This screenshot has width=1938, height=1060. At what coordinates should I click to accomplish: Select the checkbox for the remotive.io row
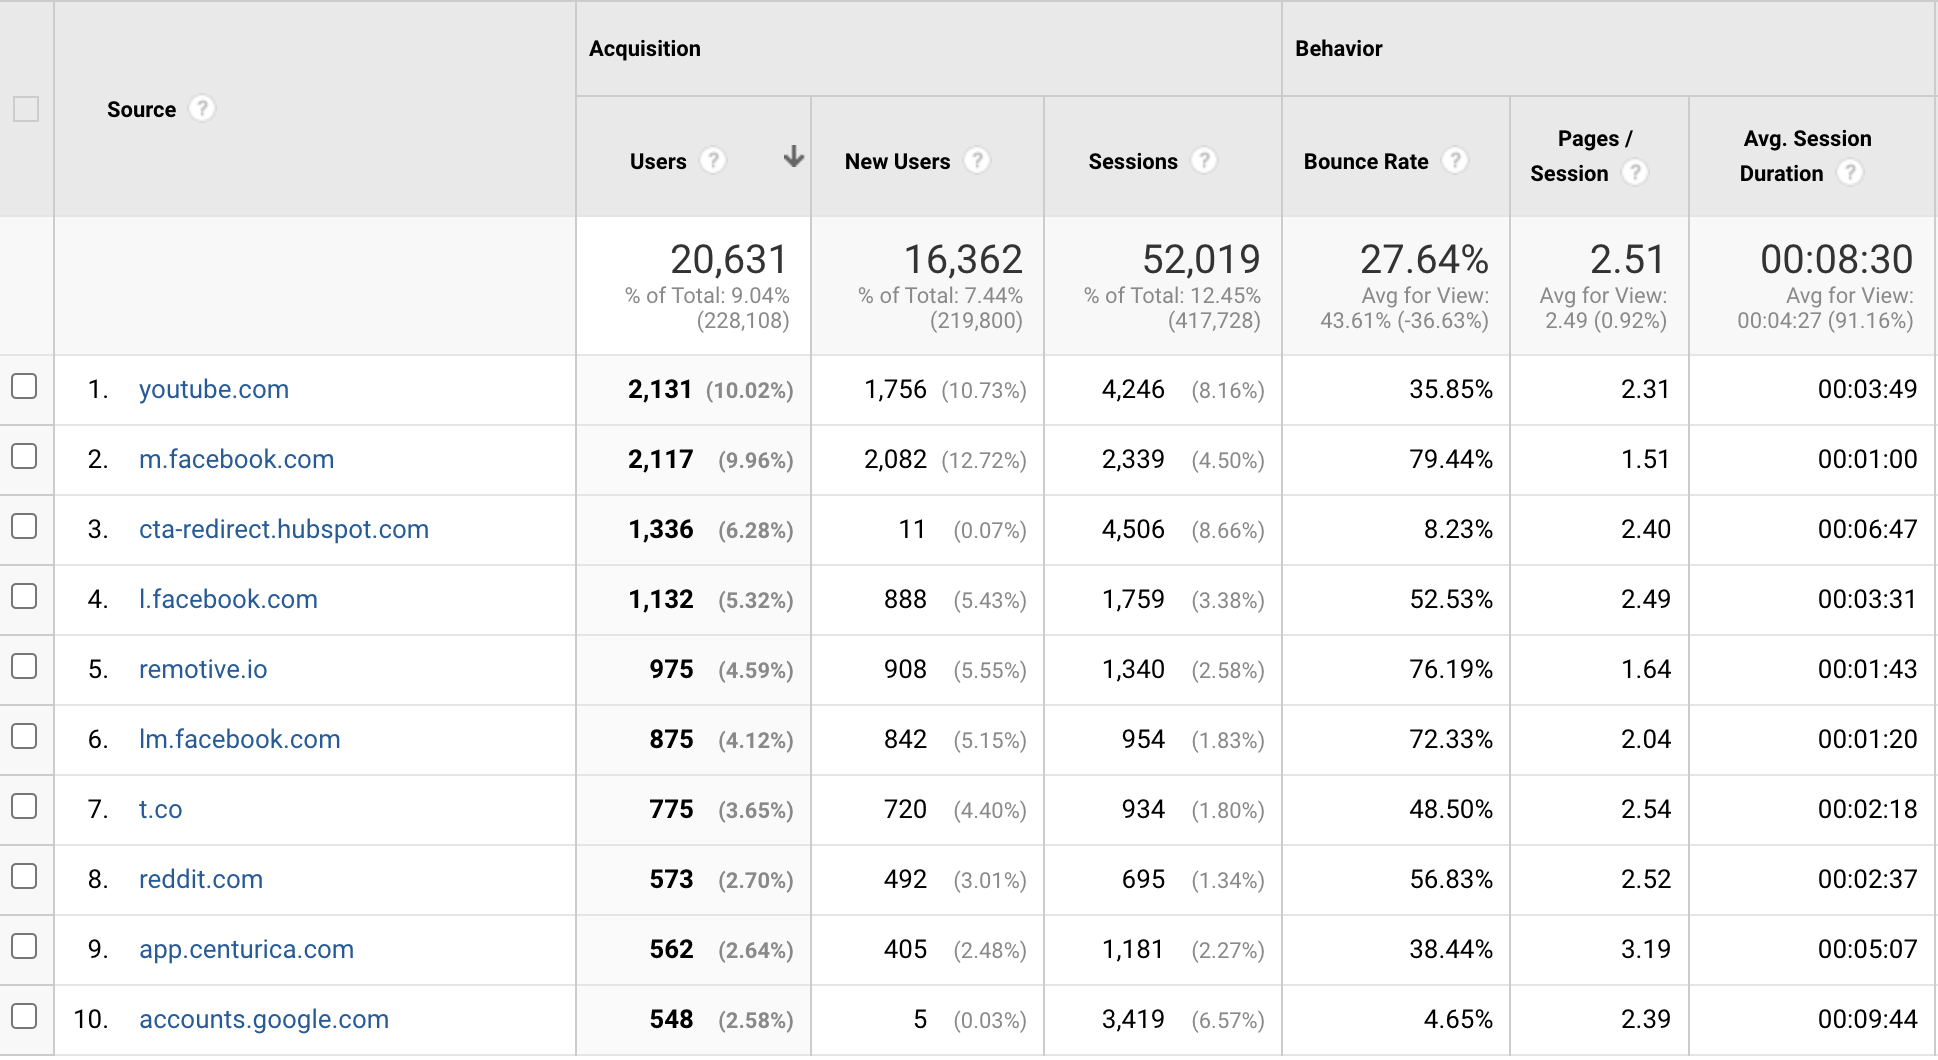(x=25, y=667)
